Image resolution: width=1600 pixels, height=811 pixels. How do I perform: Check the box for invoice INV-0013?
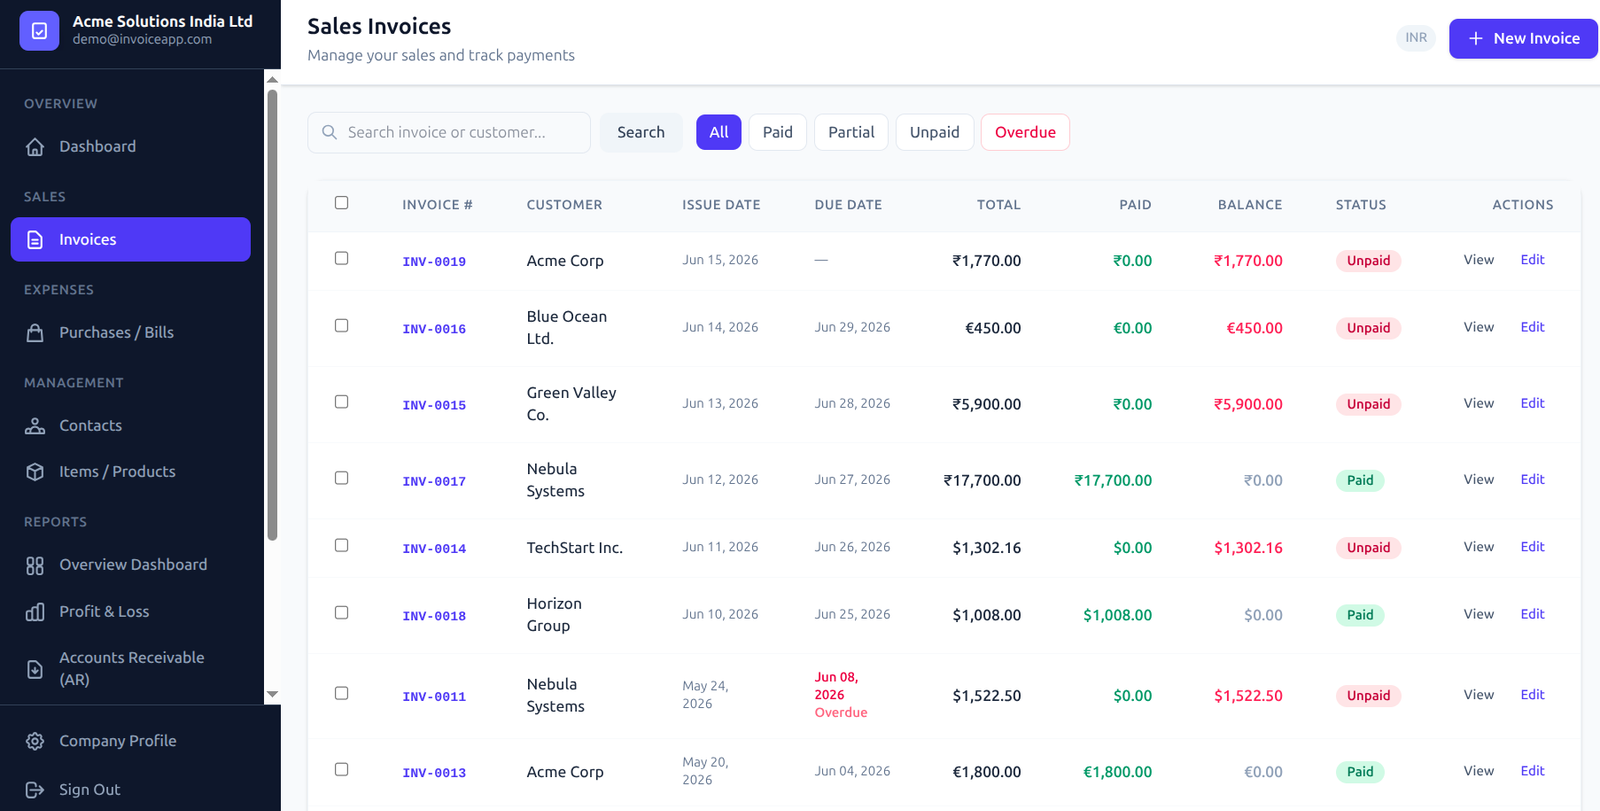point(342,769)
